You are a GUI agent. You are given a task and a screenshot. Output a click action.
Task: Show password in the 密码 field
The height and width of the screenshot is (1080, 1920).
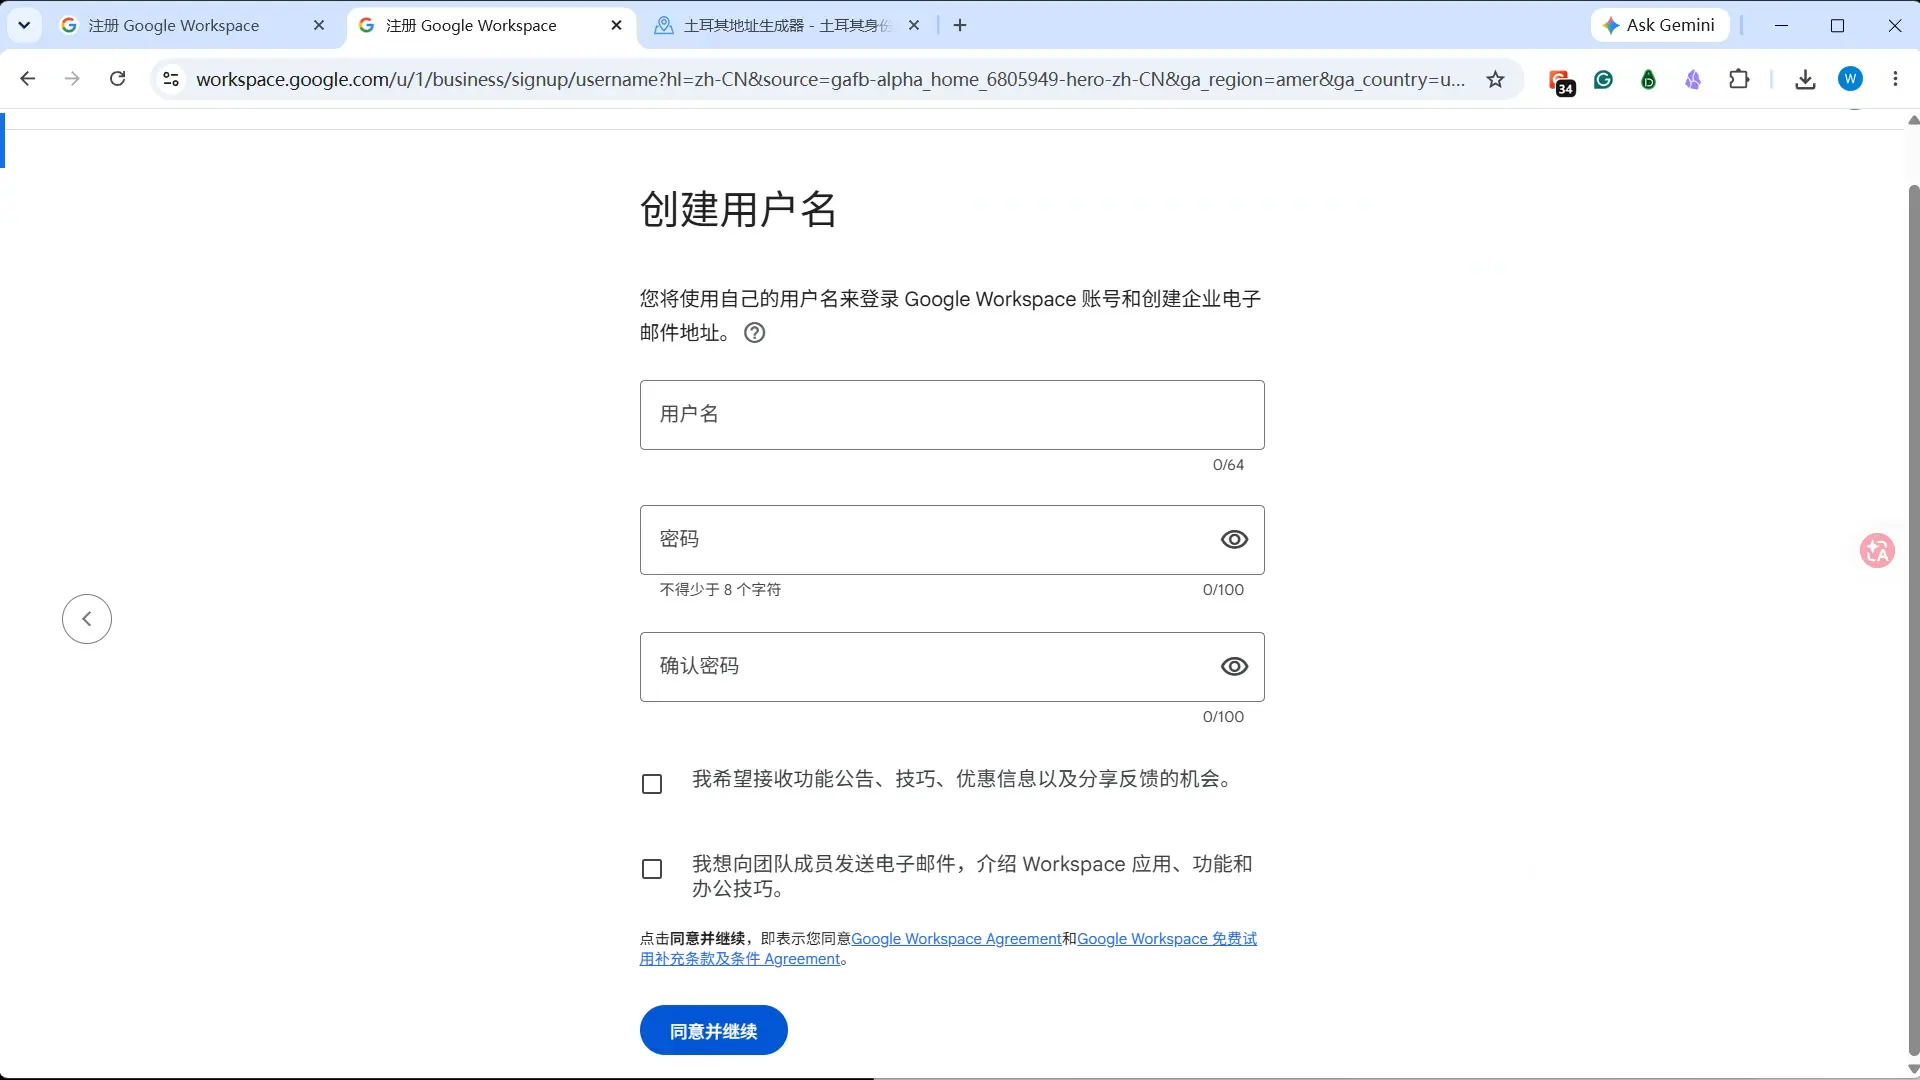pyautogui.click(x=1234, y=540)
